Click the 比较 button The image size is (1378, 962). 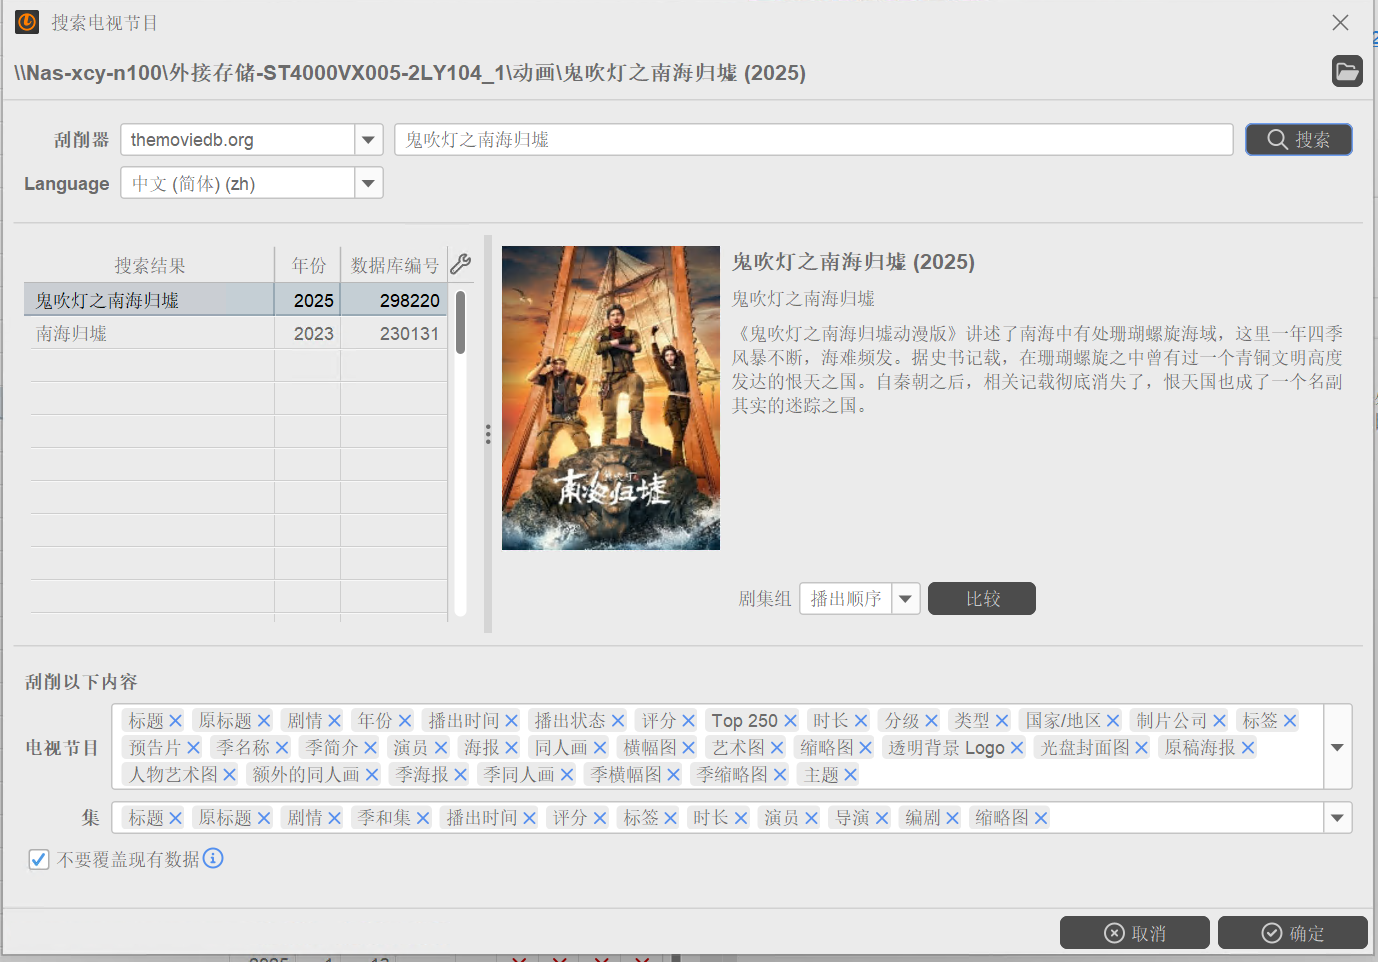point(982,598)
